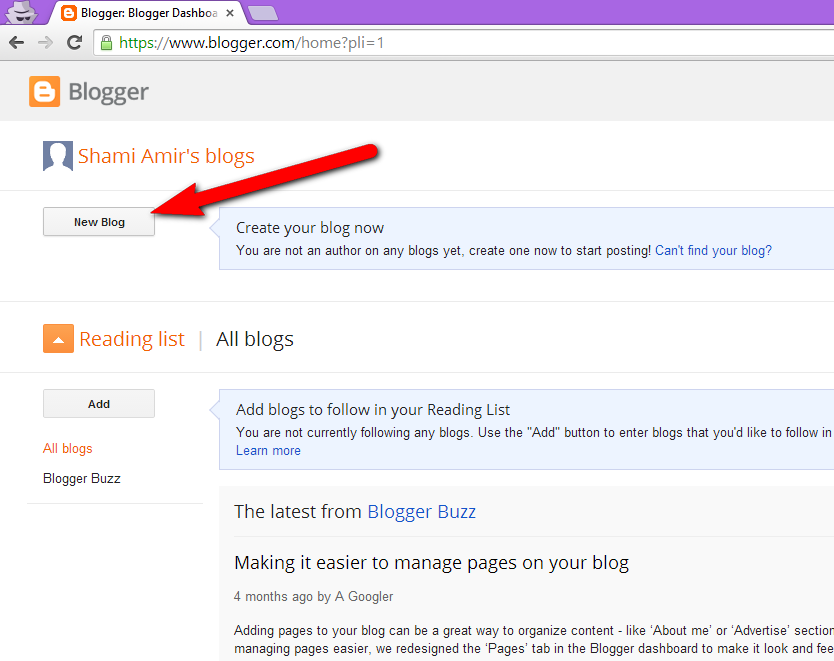
Task: Click the browser Back arrow
Action: (16, 43)
